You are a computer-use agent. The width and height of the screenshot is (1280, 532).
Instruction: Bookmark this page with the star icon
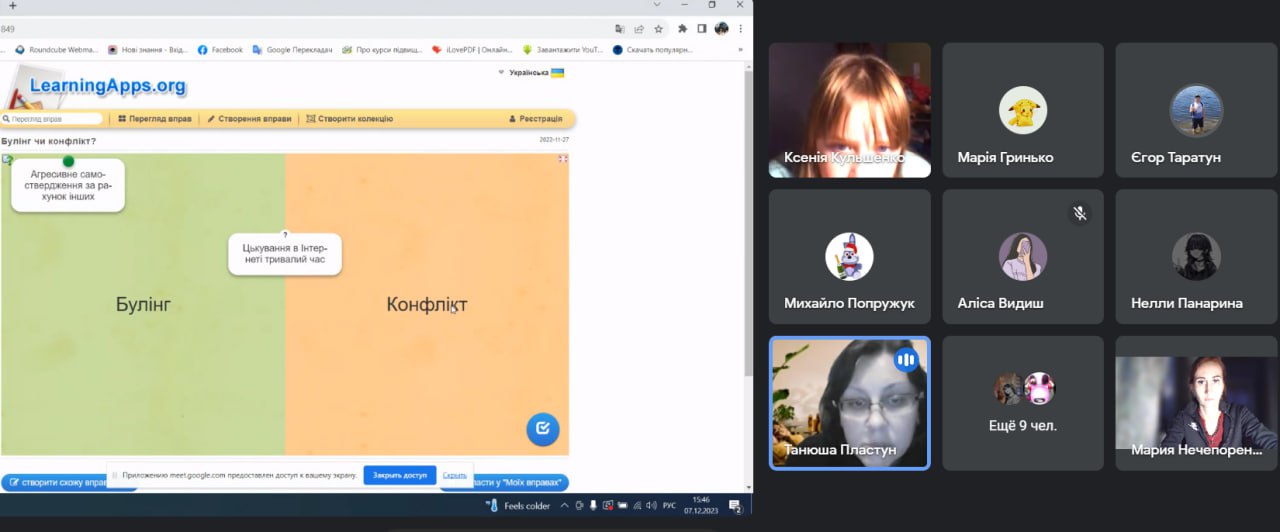click(658, 29)
